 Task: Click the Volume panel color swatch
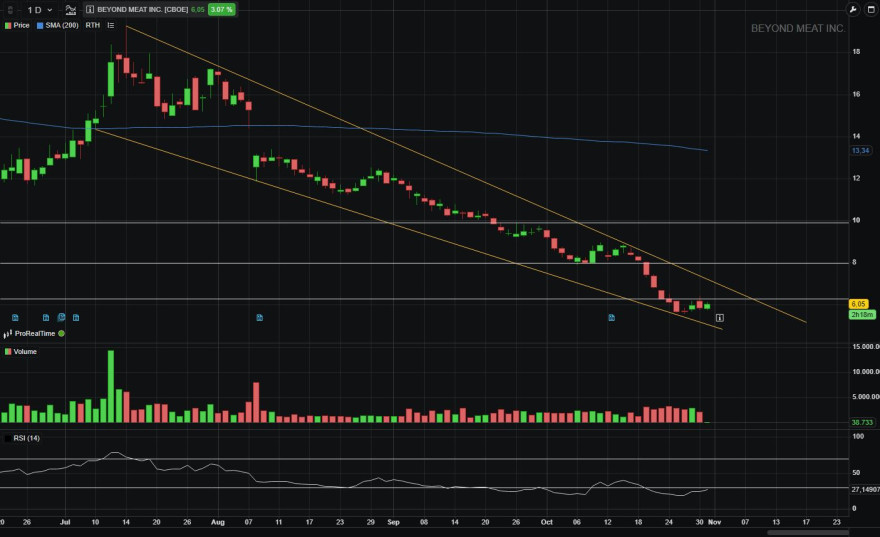coord(8,352)
